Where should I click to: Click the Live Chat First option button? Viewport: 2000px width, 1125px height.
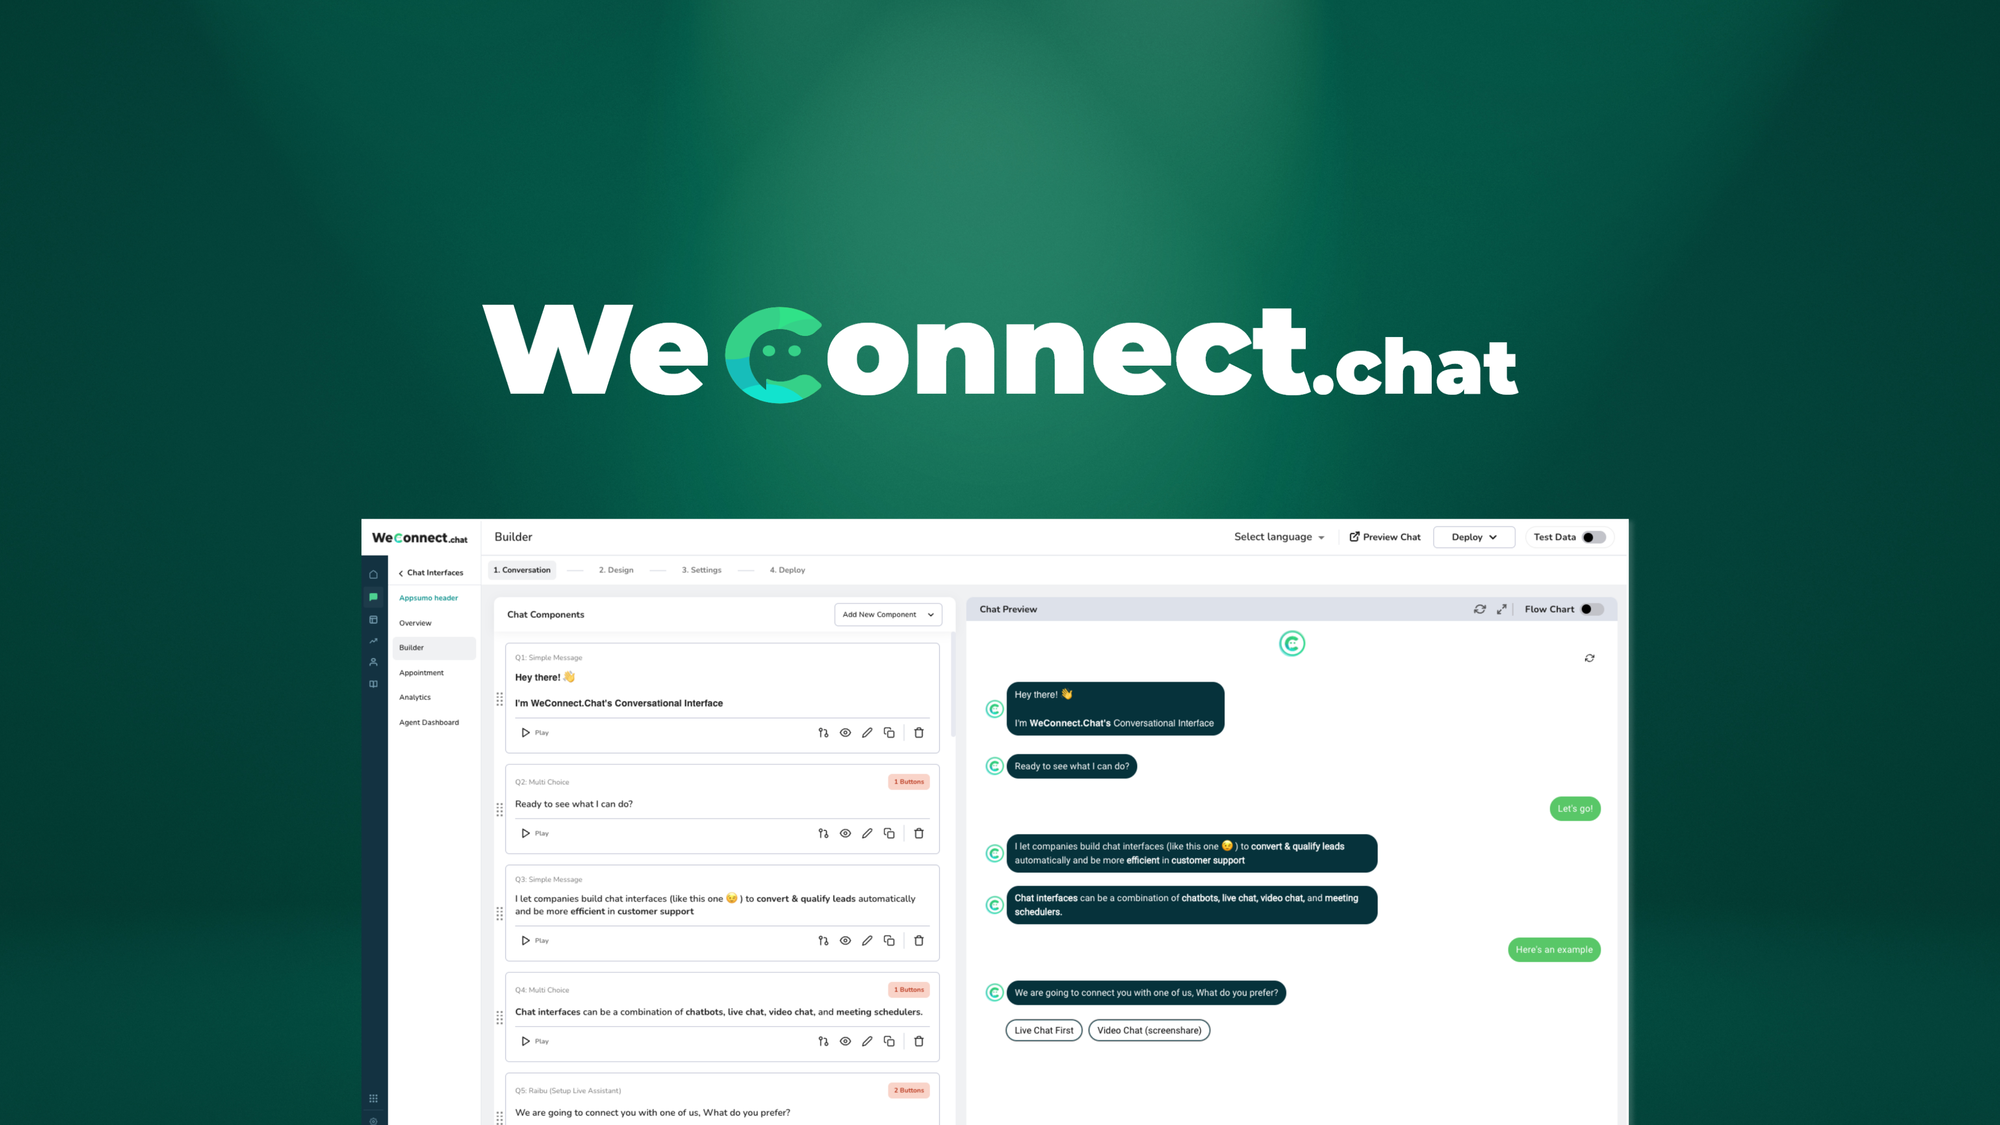(1045, 1029)
